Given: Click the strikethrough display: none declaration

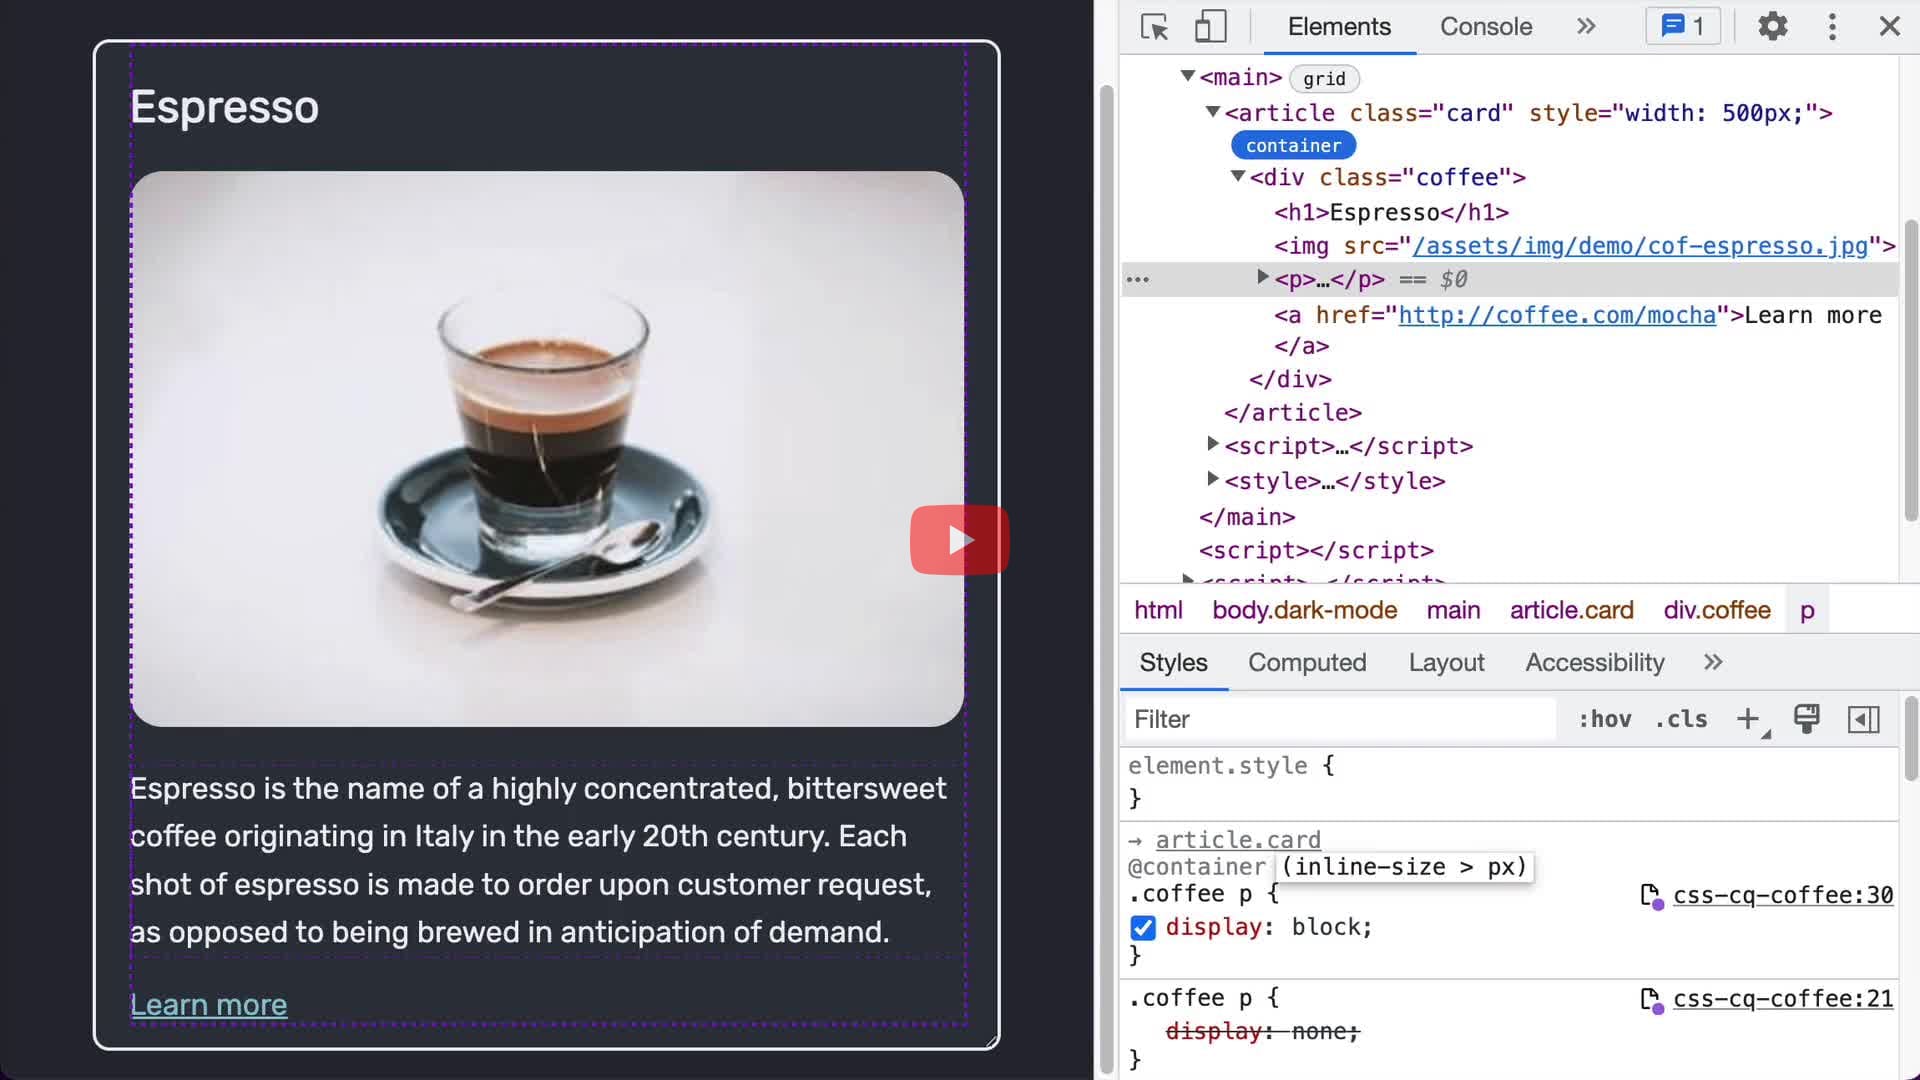Looking at the screenshot, I should [1262, 1031].
